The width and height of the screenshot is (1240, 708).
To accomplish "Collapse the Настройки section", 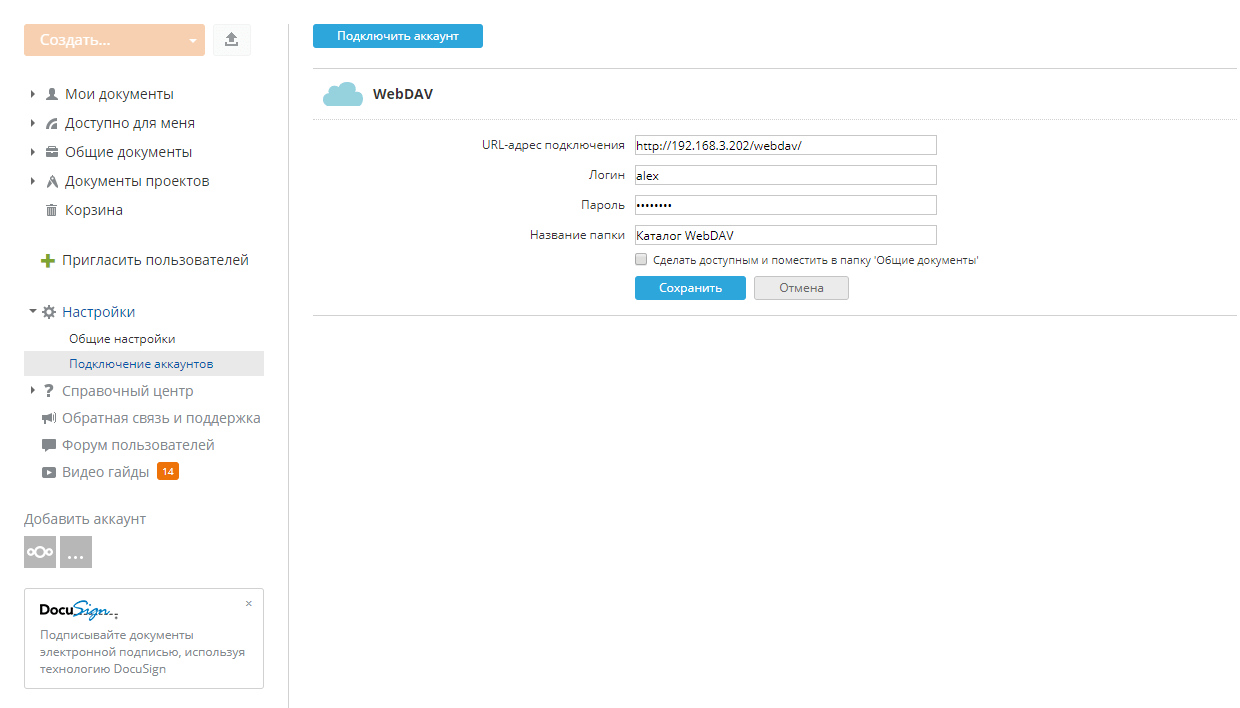I will pos(33,312).
